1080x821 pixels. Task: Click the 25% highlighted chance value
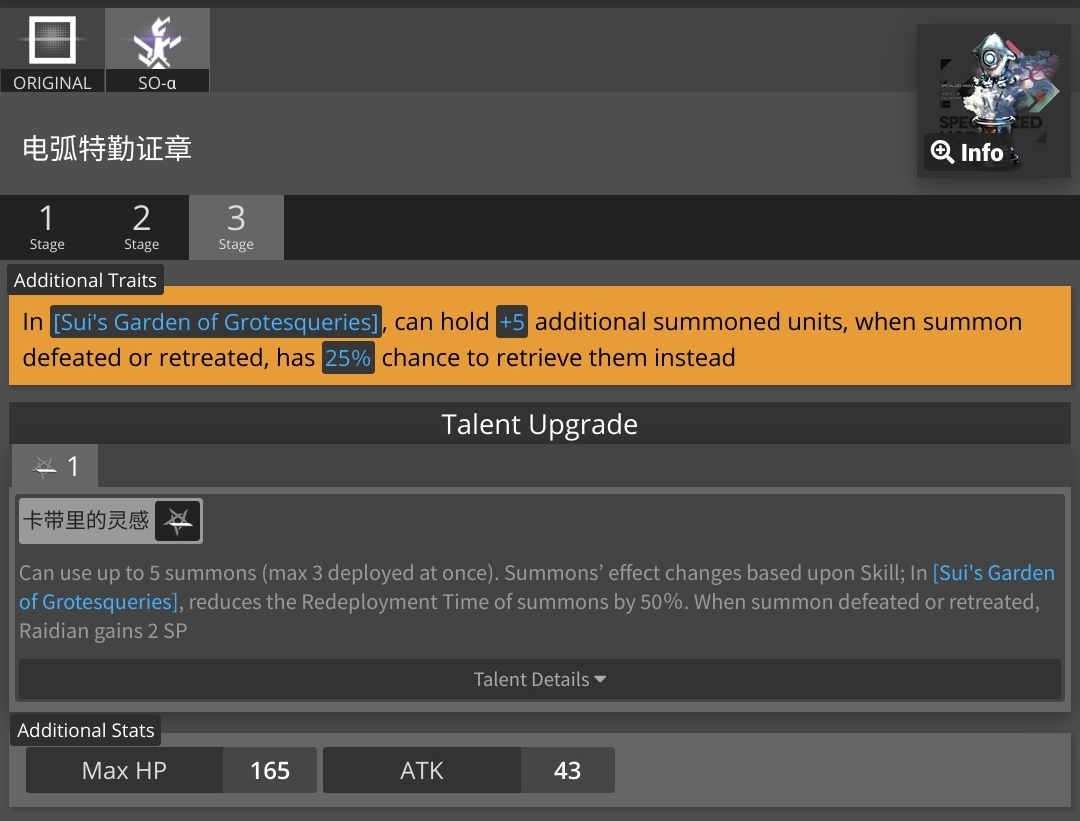tap(348, 357)
